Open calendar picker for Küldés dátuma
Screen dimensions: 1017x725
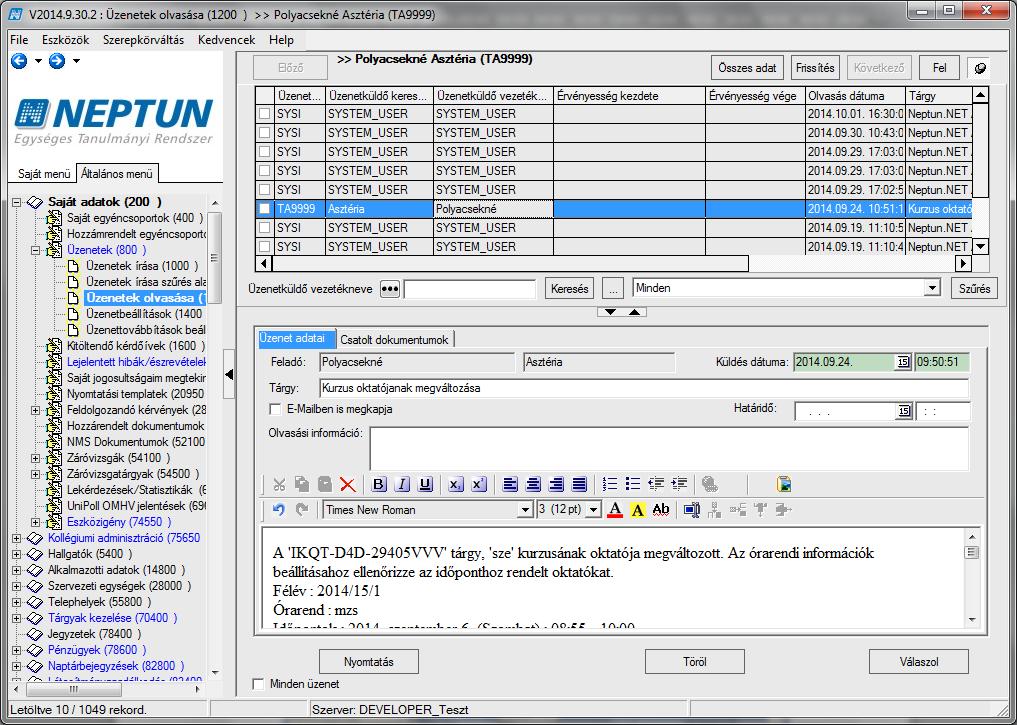click(903, 362)
